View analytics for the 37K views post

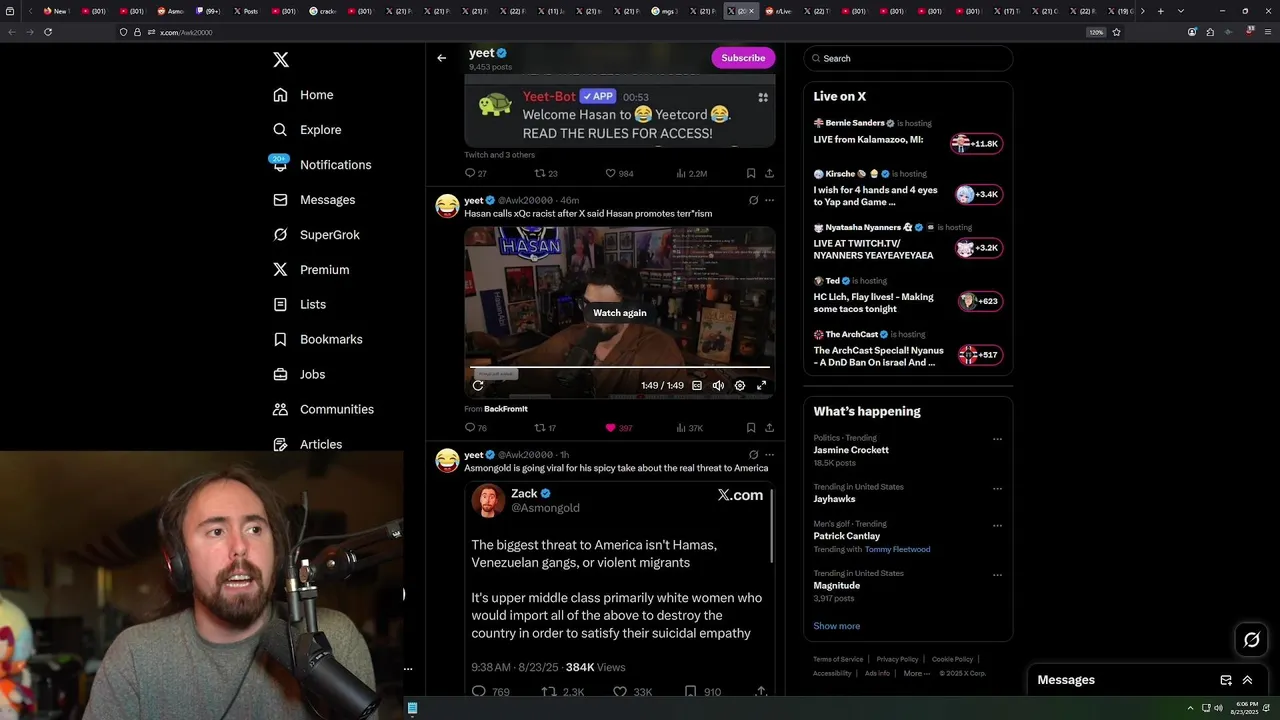690,428
